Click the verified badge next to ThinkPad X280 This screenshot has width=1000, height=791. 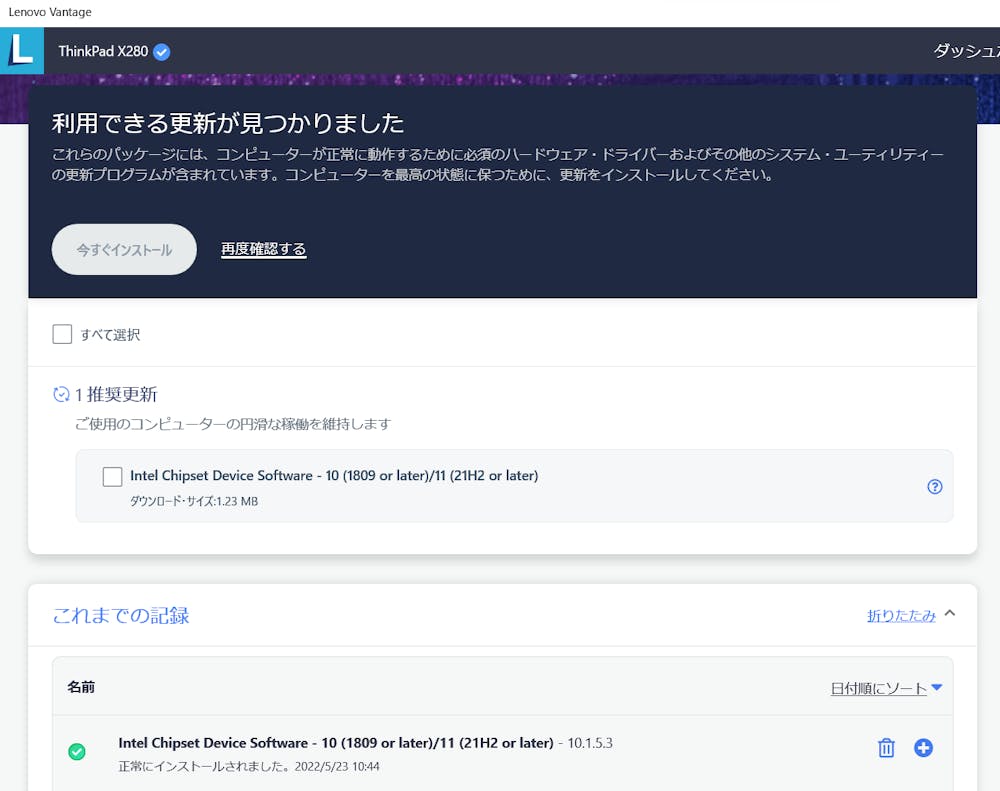[162, 52]
